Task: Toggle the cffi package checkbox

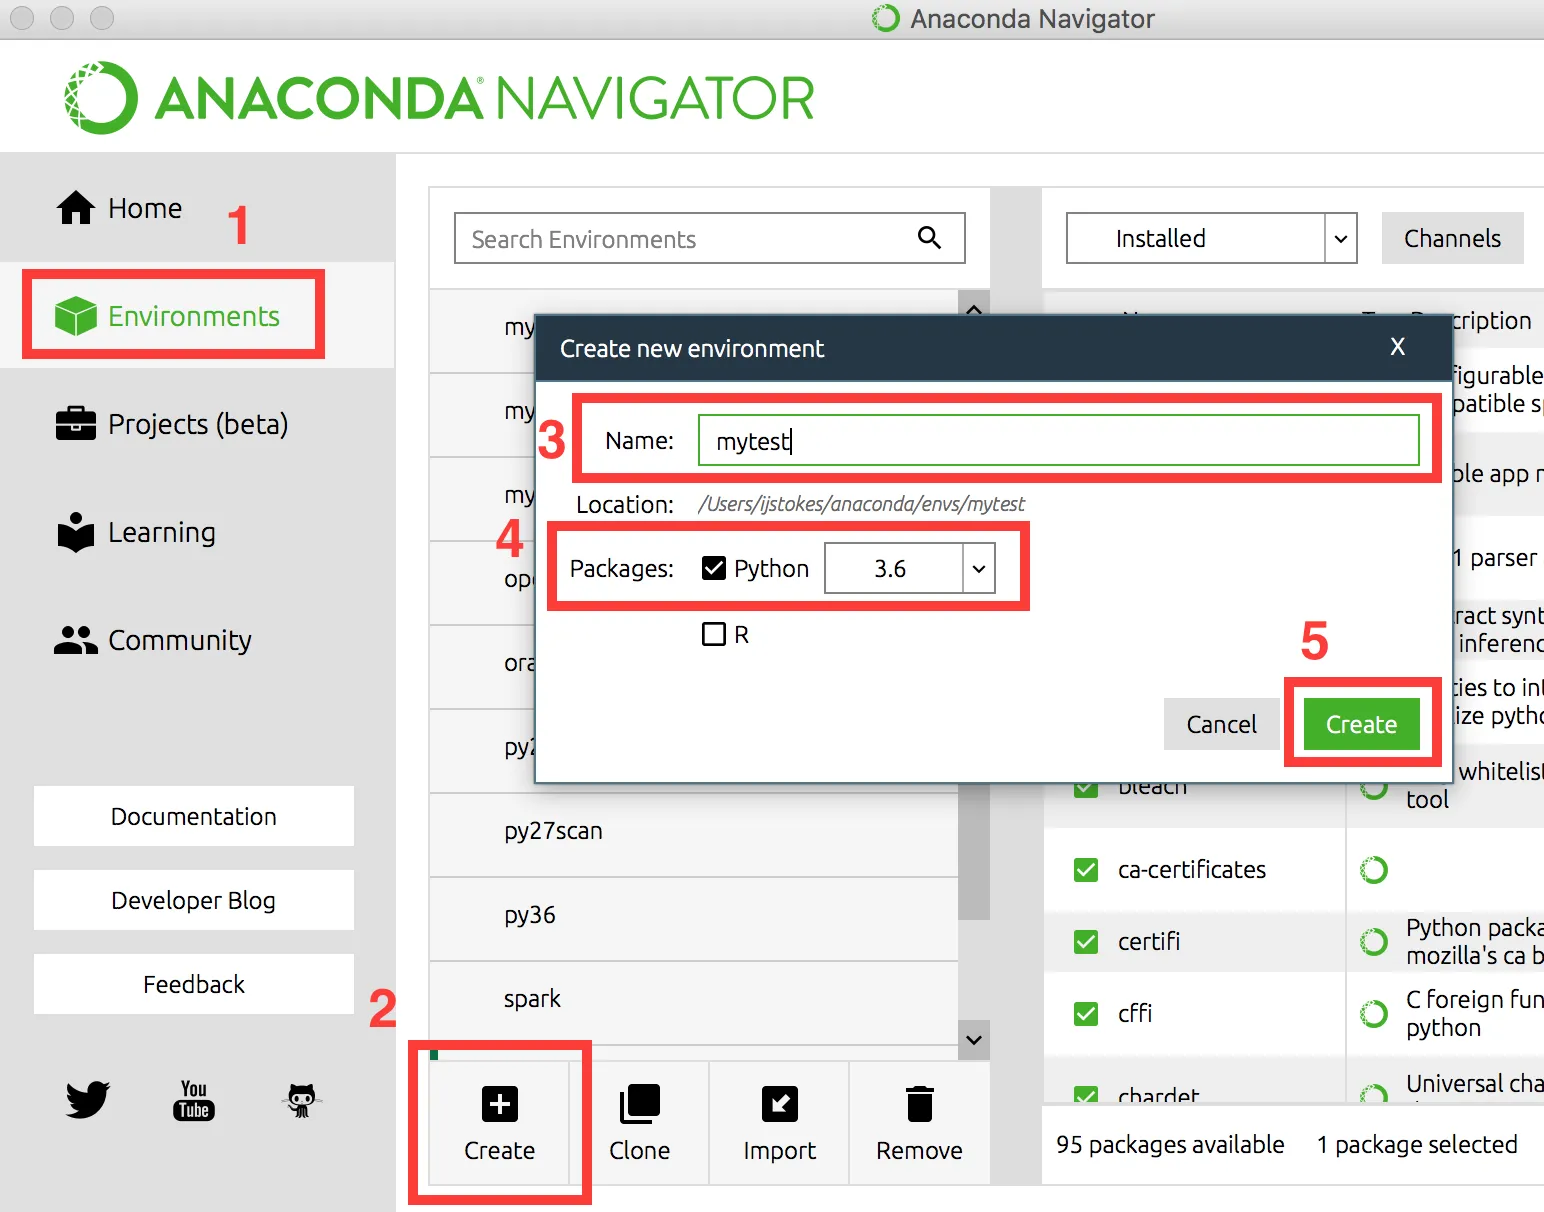Action: pyautogui.click(x=1086, y=1014)
